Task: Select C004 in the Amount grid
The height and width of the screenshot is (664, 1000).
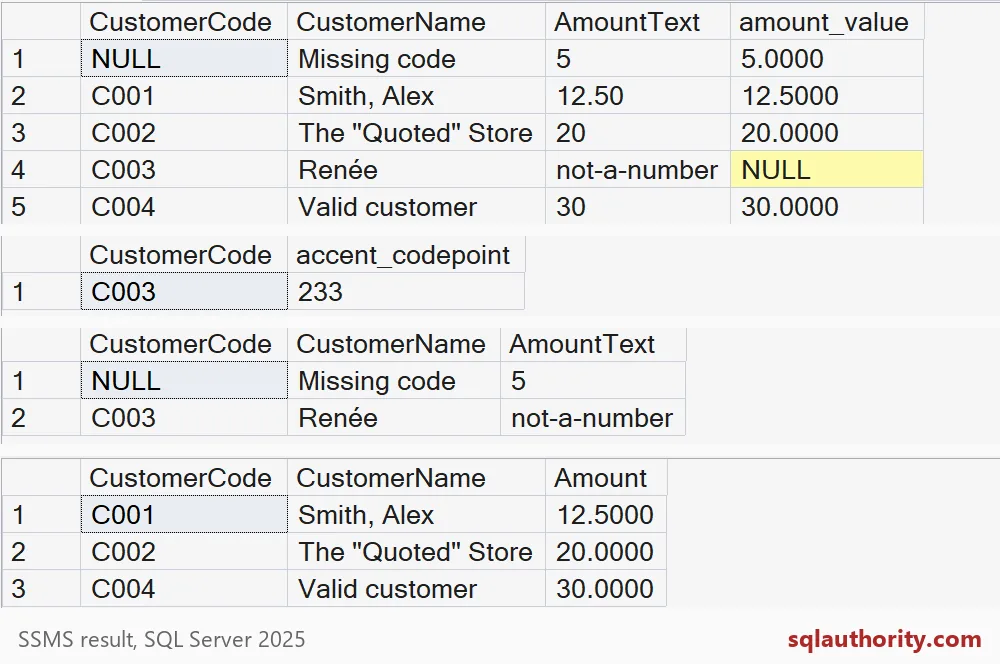Action: (184, 589)
